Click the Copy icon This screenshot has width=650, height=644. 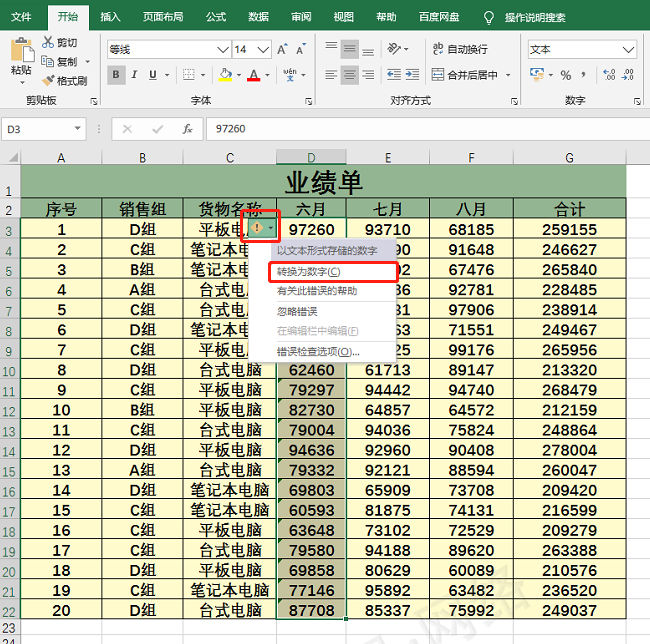tap(48, 61)
